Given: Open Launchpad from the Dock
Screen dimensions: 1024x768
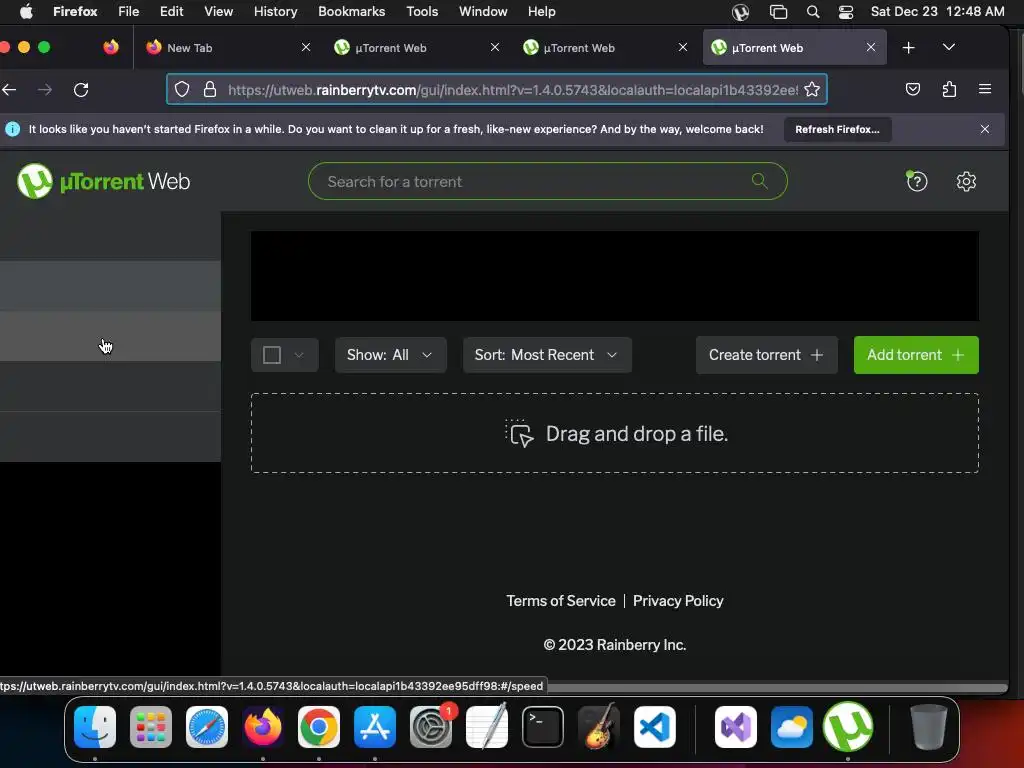Looking at the screenshot, I should tap(151, 726).
